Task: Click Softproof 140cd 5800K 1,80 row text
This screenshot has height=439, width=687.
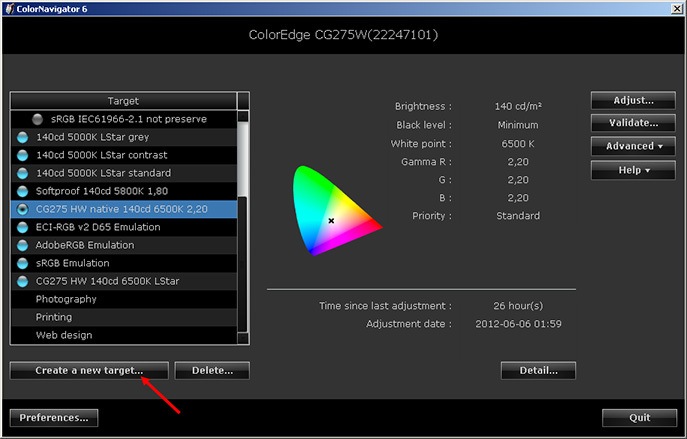Action: 102,191
